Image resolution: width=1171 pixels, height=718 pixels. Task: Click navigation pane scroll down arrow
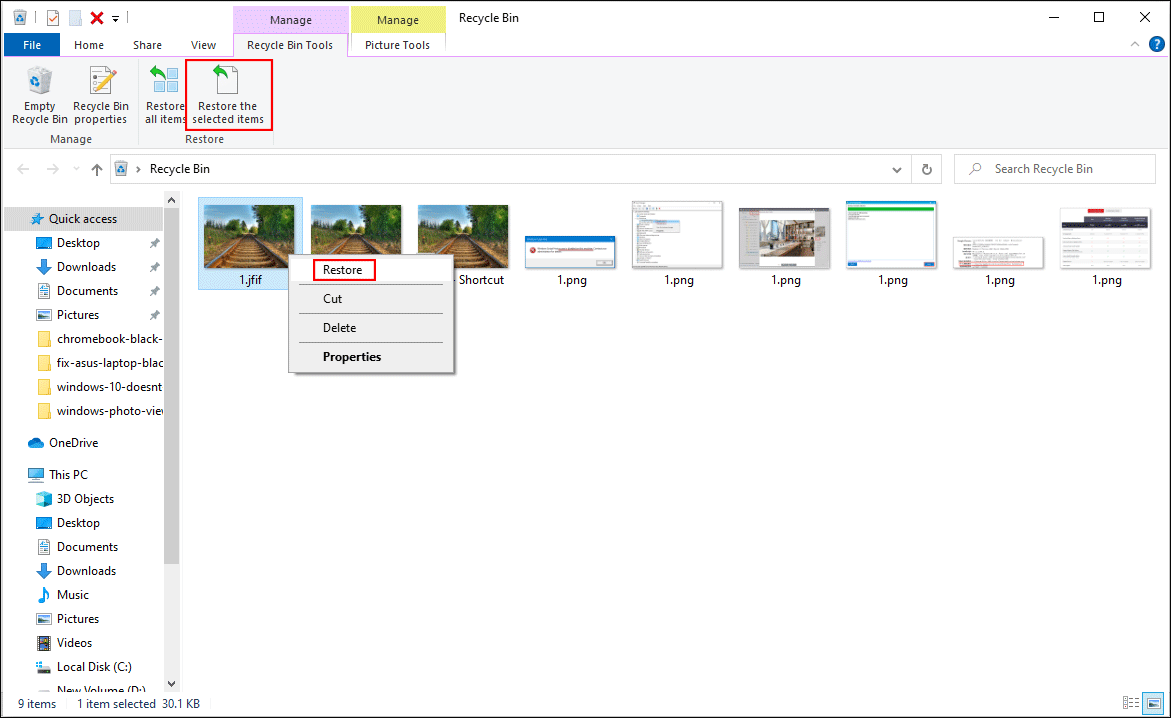click(171, 684)
